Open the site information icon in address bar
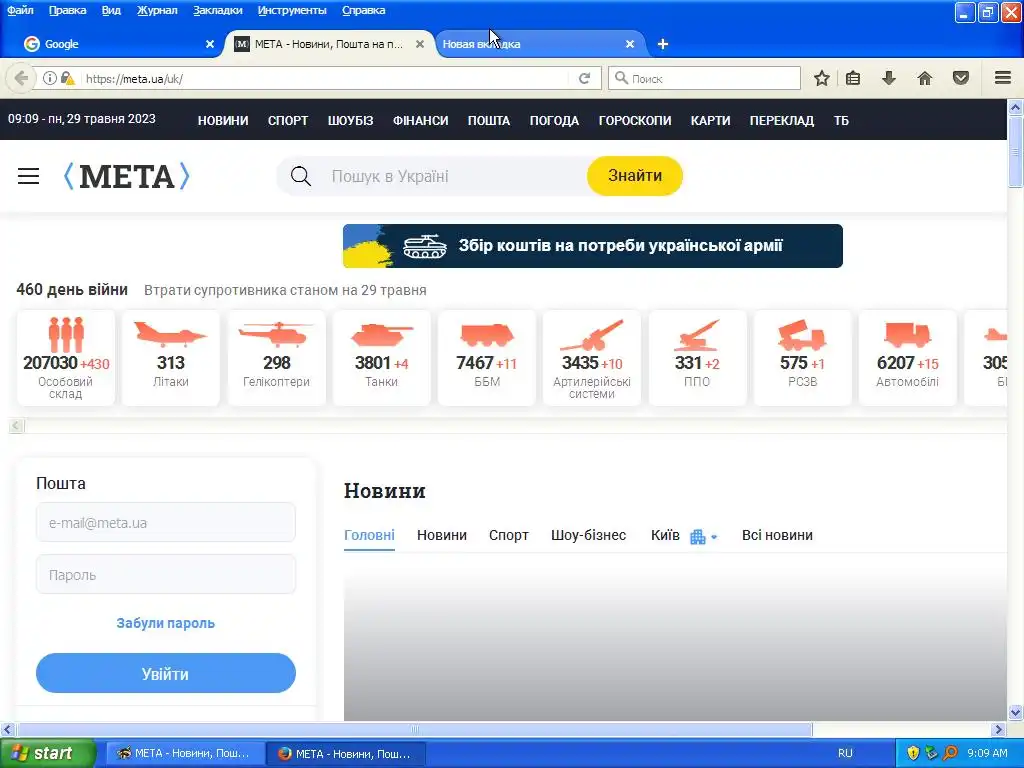 point(50,78)
